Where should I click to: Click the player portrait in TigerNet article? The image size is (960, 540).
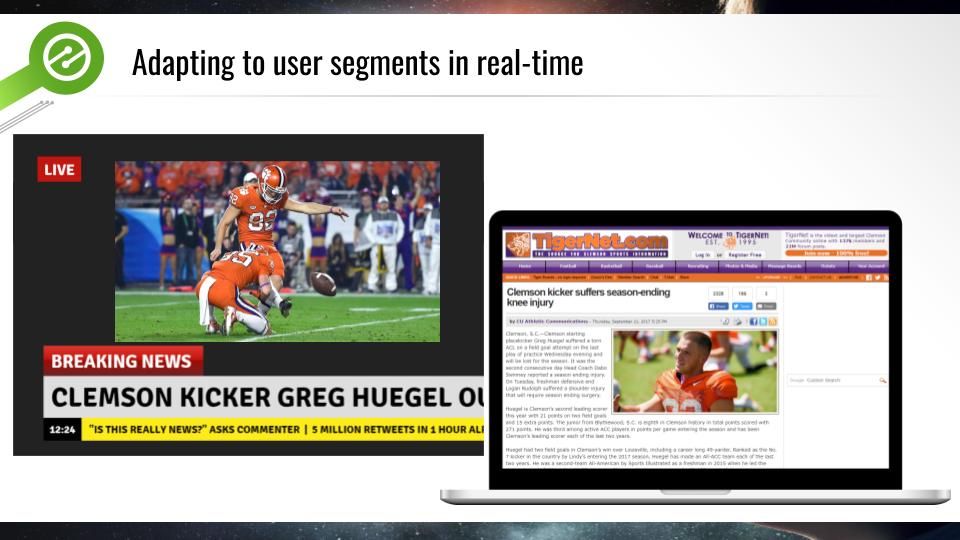click(695, 372)
